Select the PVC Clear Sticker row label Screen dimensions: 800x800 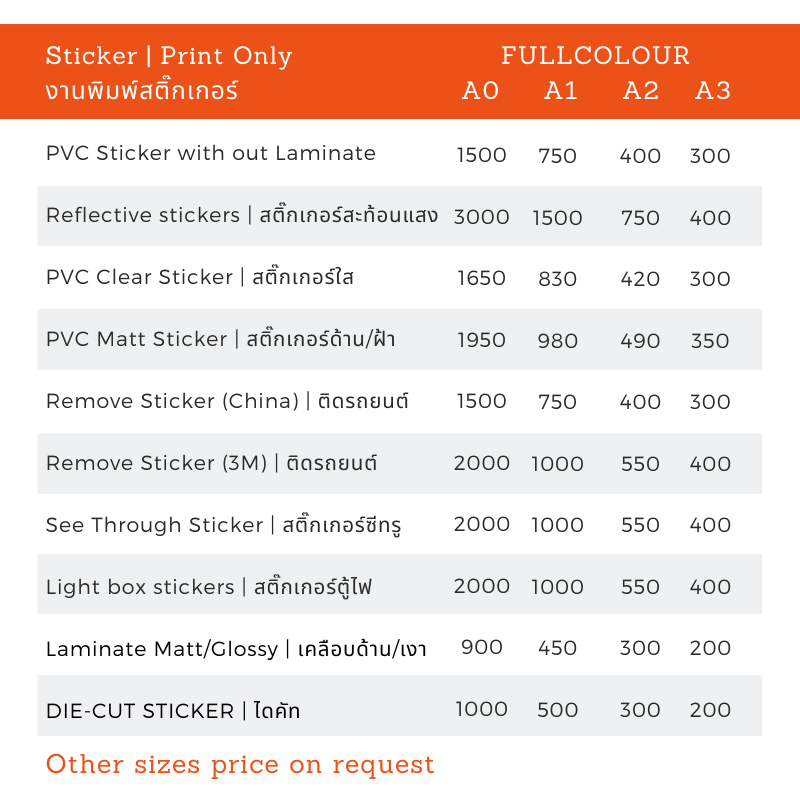pos(199,277)
